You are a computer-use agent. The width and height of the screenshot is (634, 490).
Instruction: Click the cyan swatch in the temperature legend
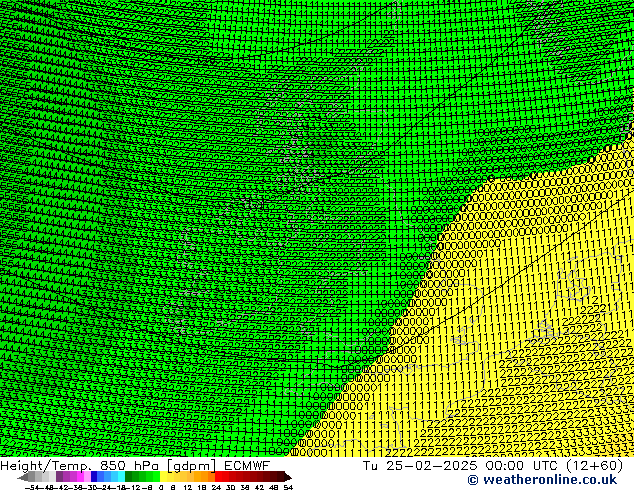coord(121,477)
